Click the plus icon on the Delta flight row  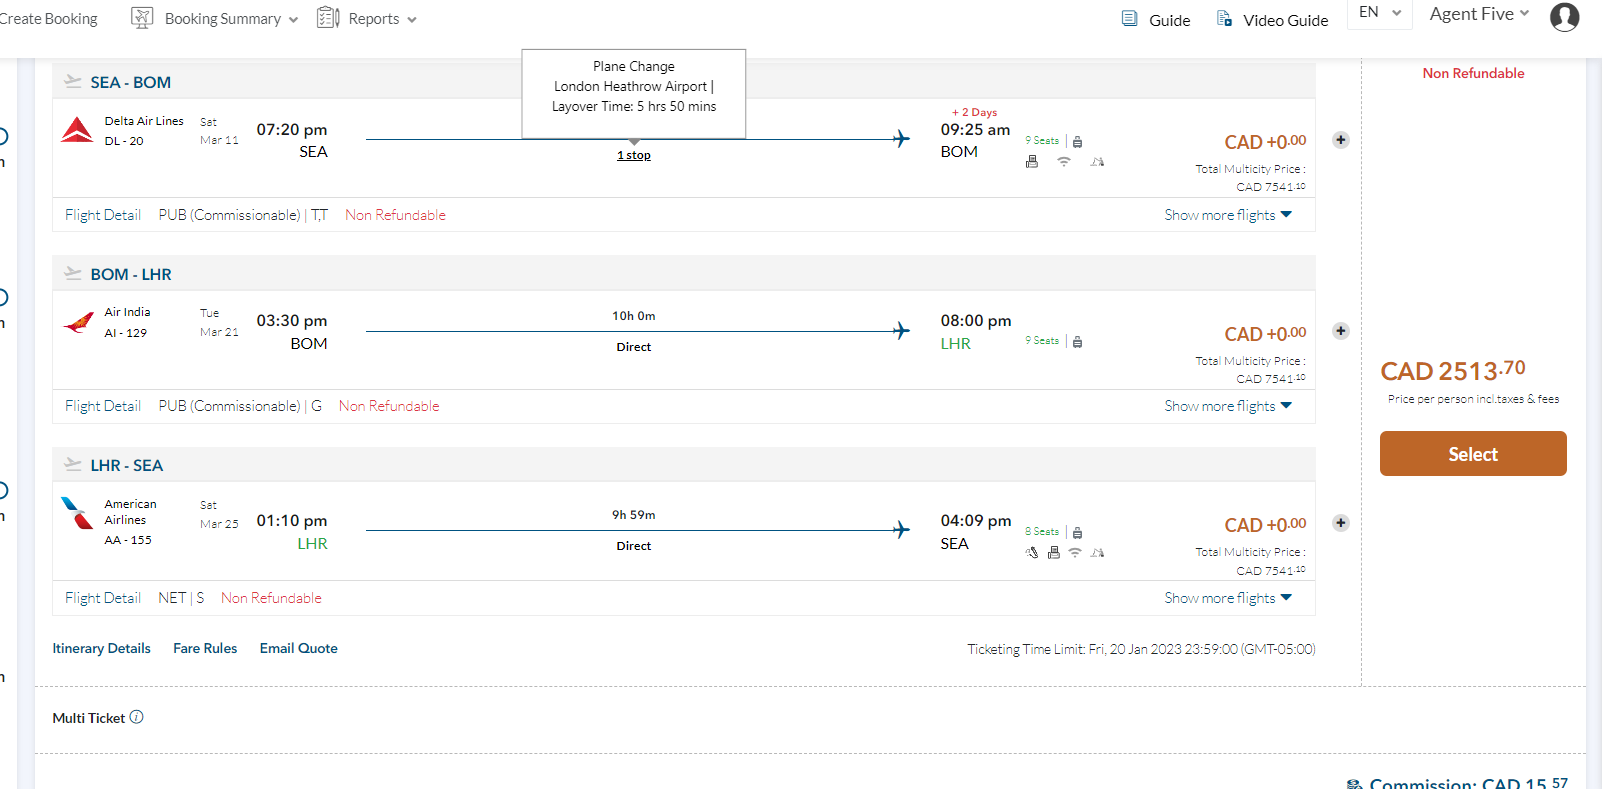pyautogui.click(x=1341, y=140)
